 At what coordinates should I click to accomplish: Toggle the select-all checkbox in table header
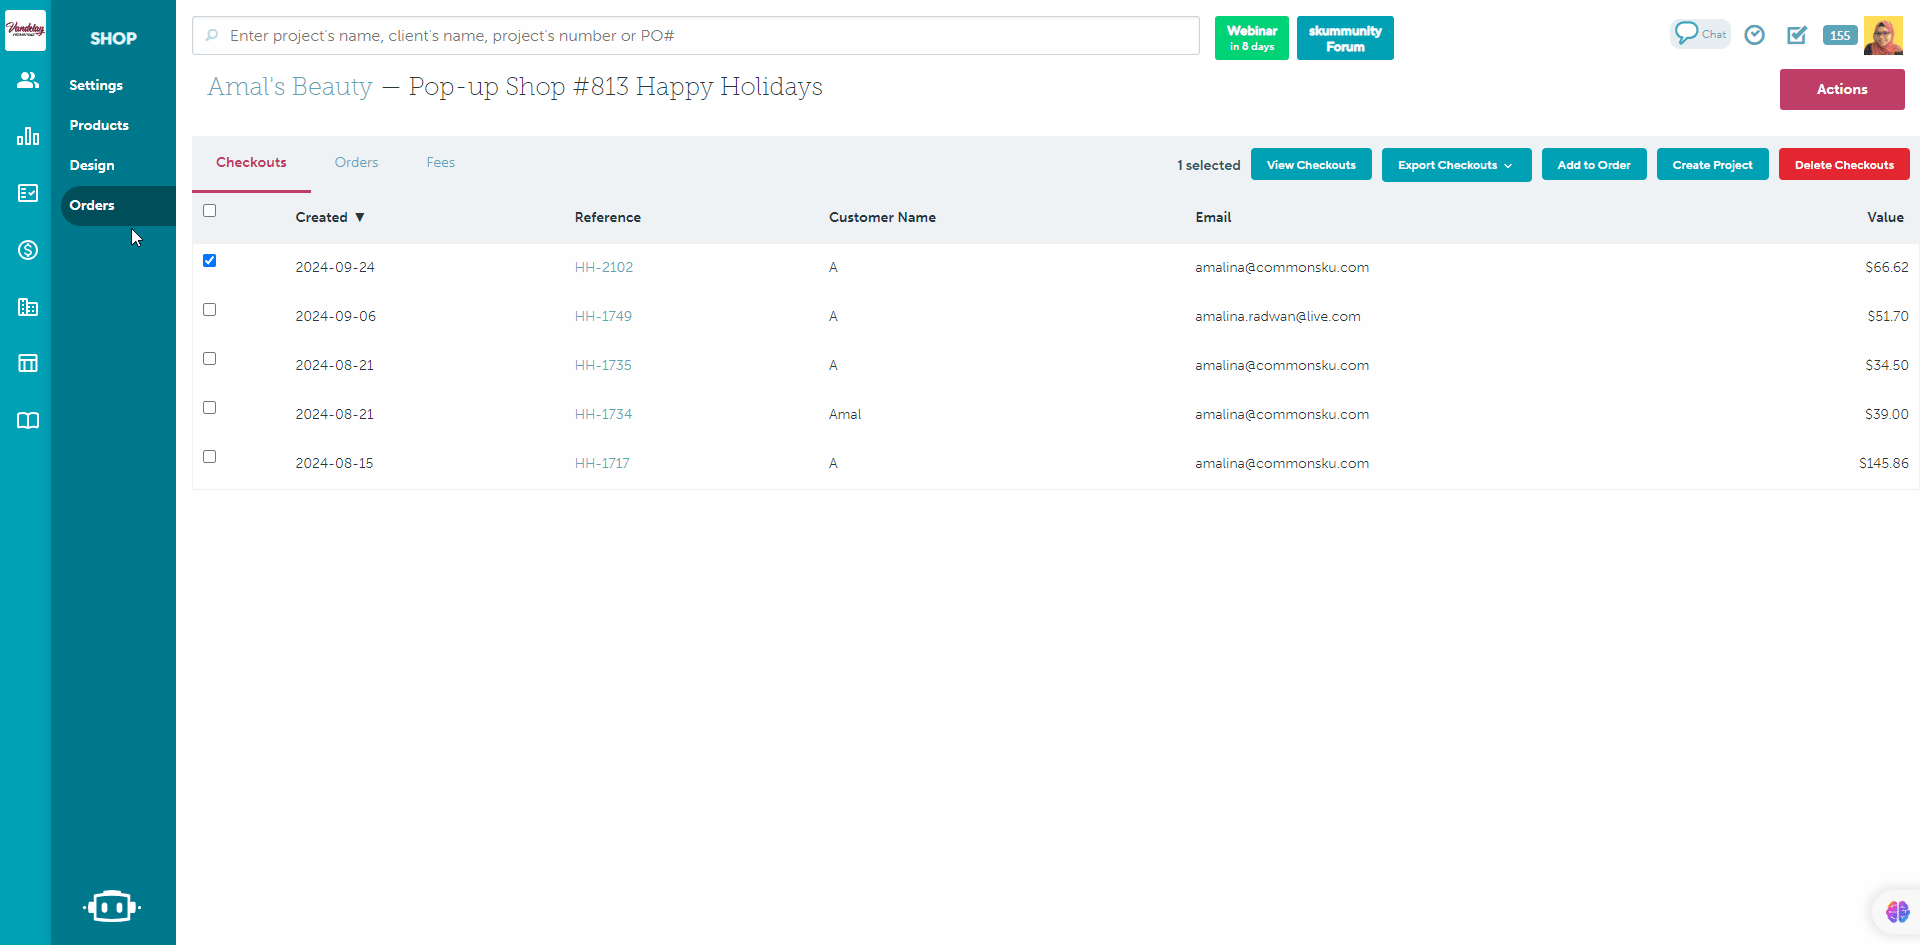tap(209, 210)
